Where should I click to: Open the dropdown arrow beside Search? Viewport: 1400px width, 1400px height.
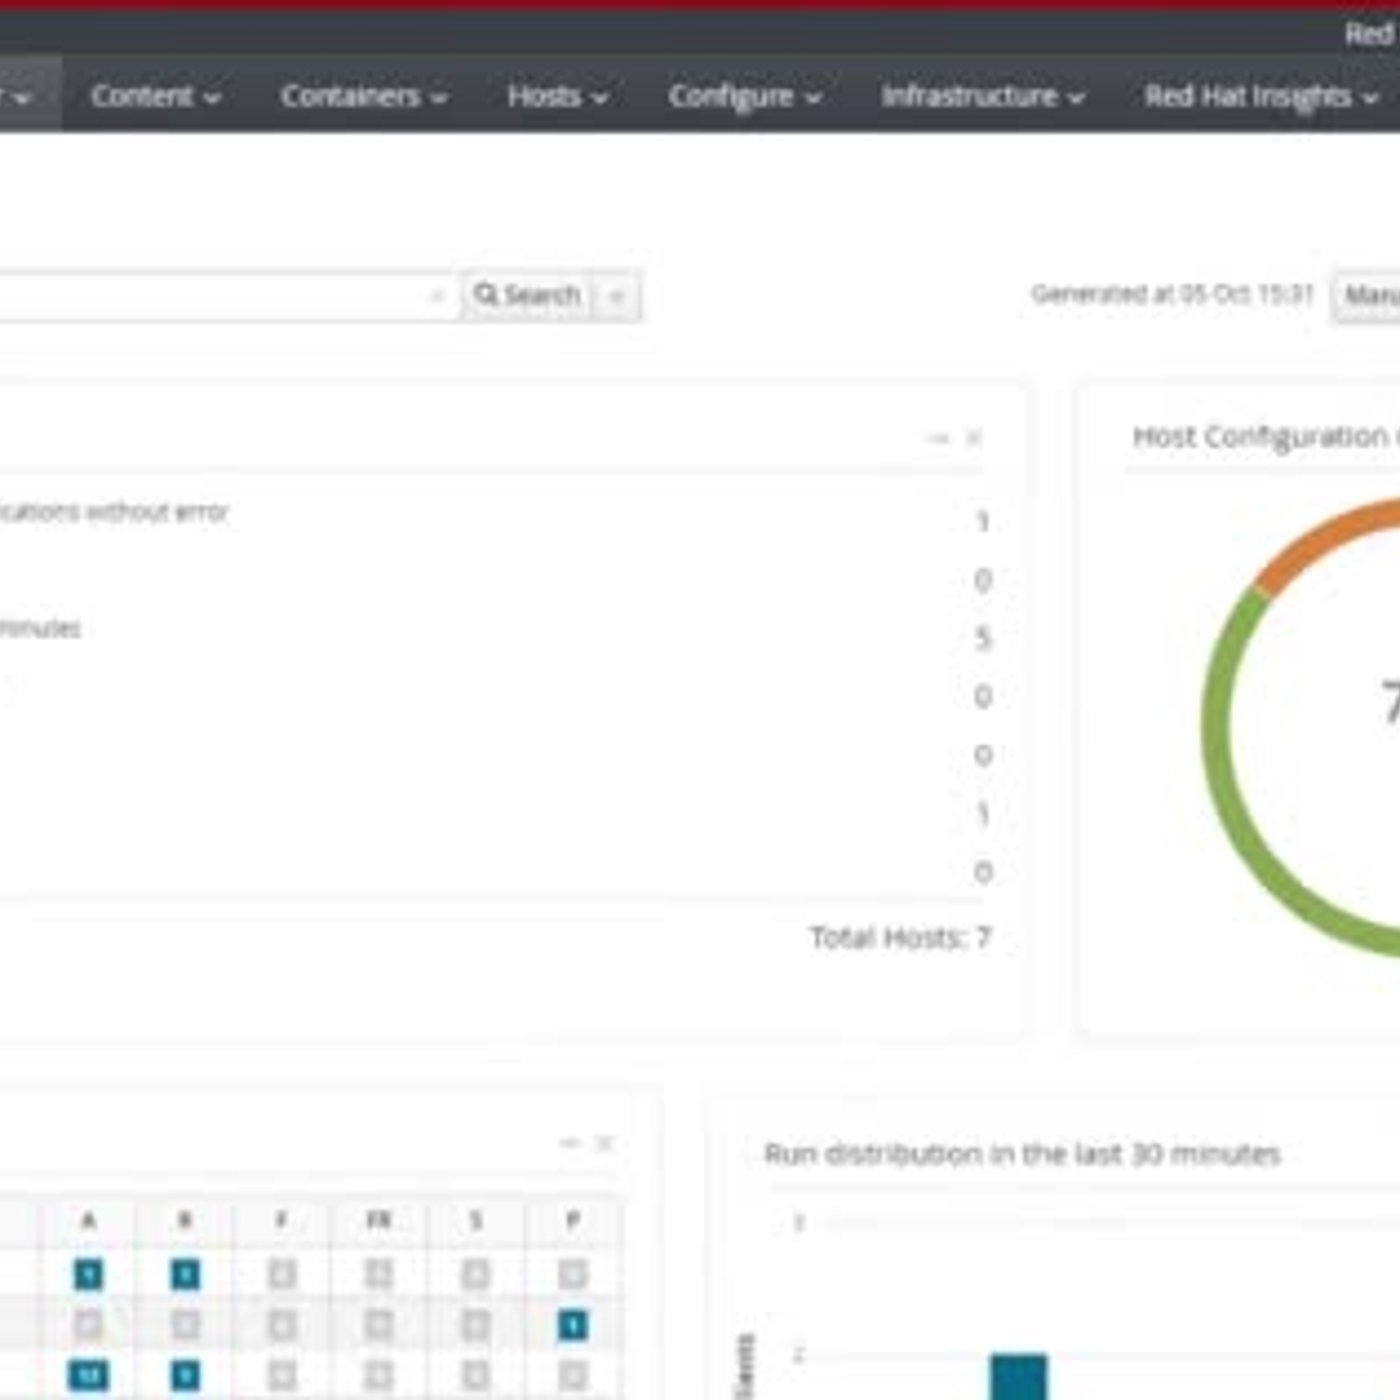(x=617, y=296)
